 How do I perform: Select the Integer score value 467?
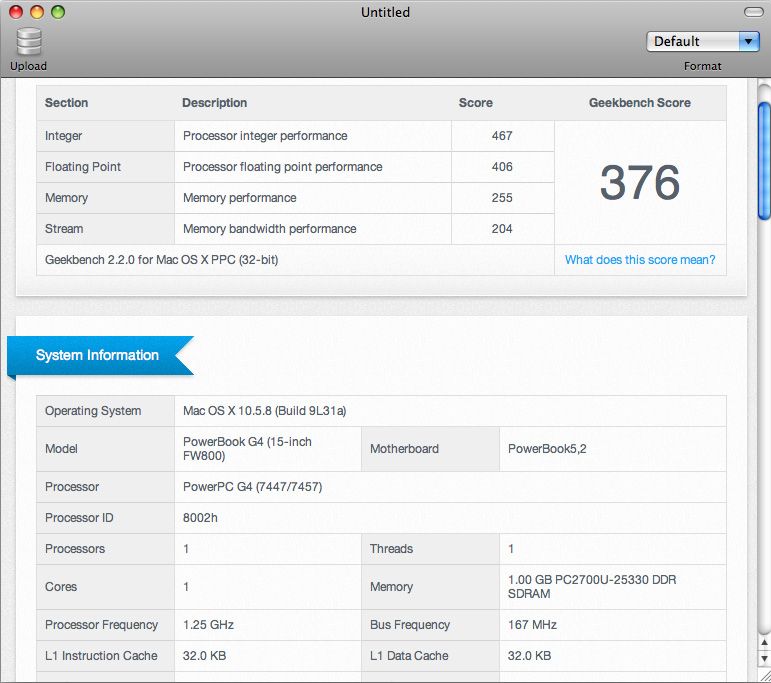(x=502, y=136)
